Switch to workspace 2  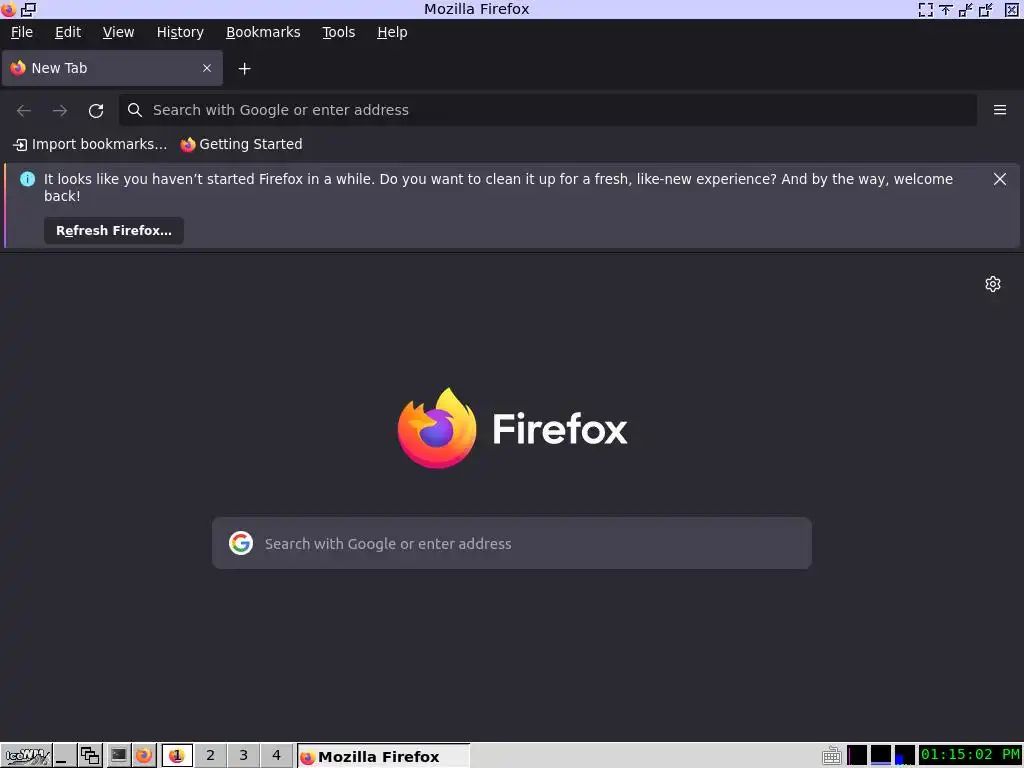click(210, 756)
